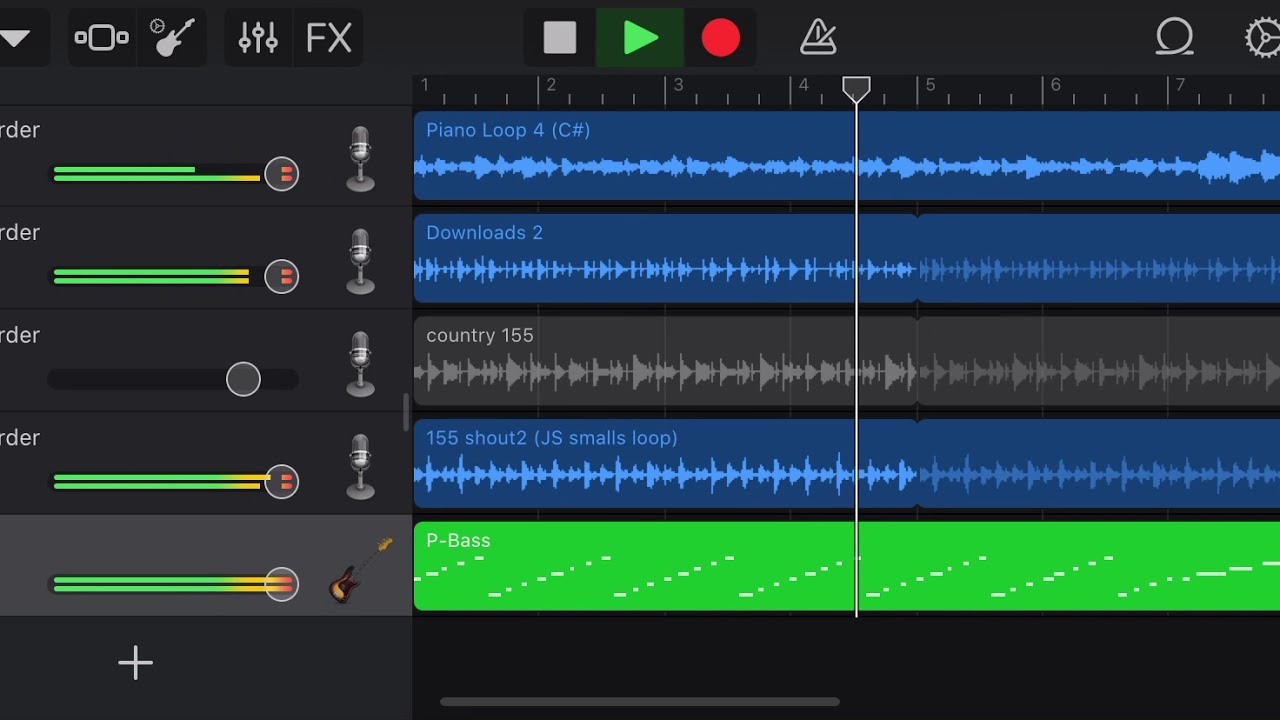Open the Smart Guitar instrument browser icon

click(x=172, y=38)
